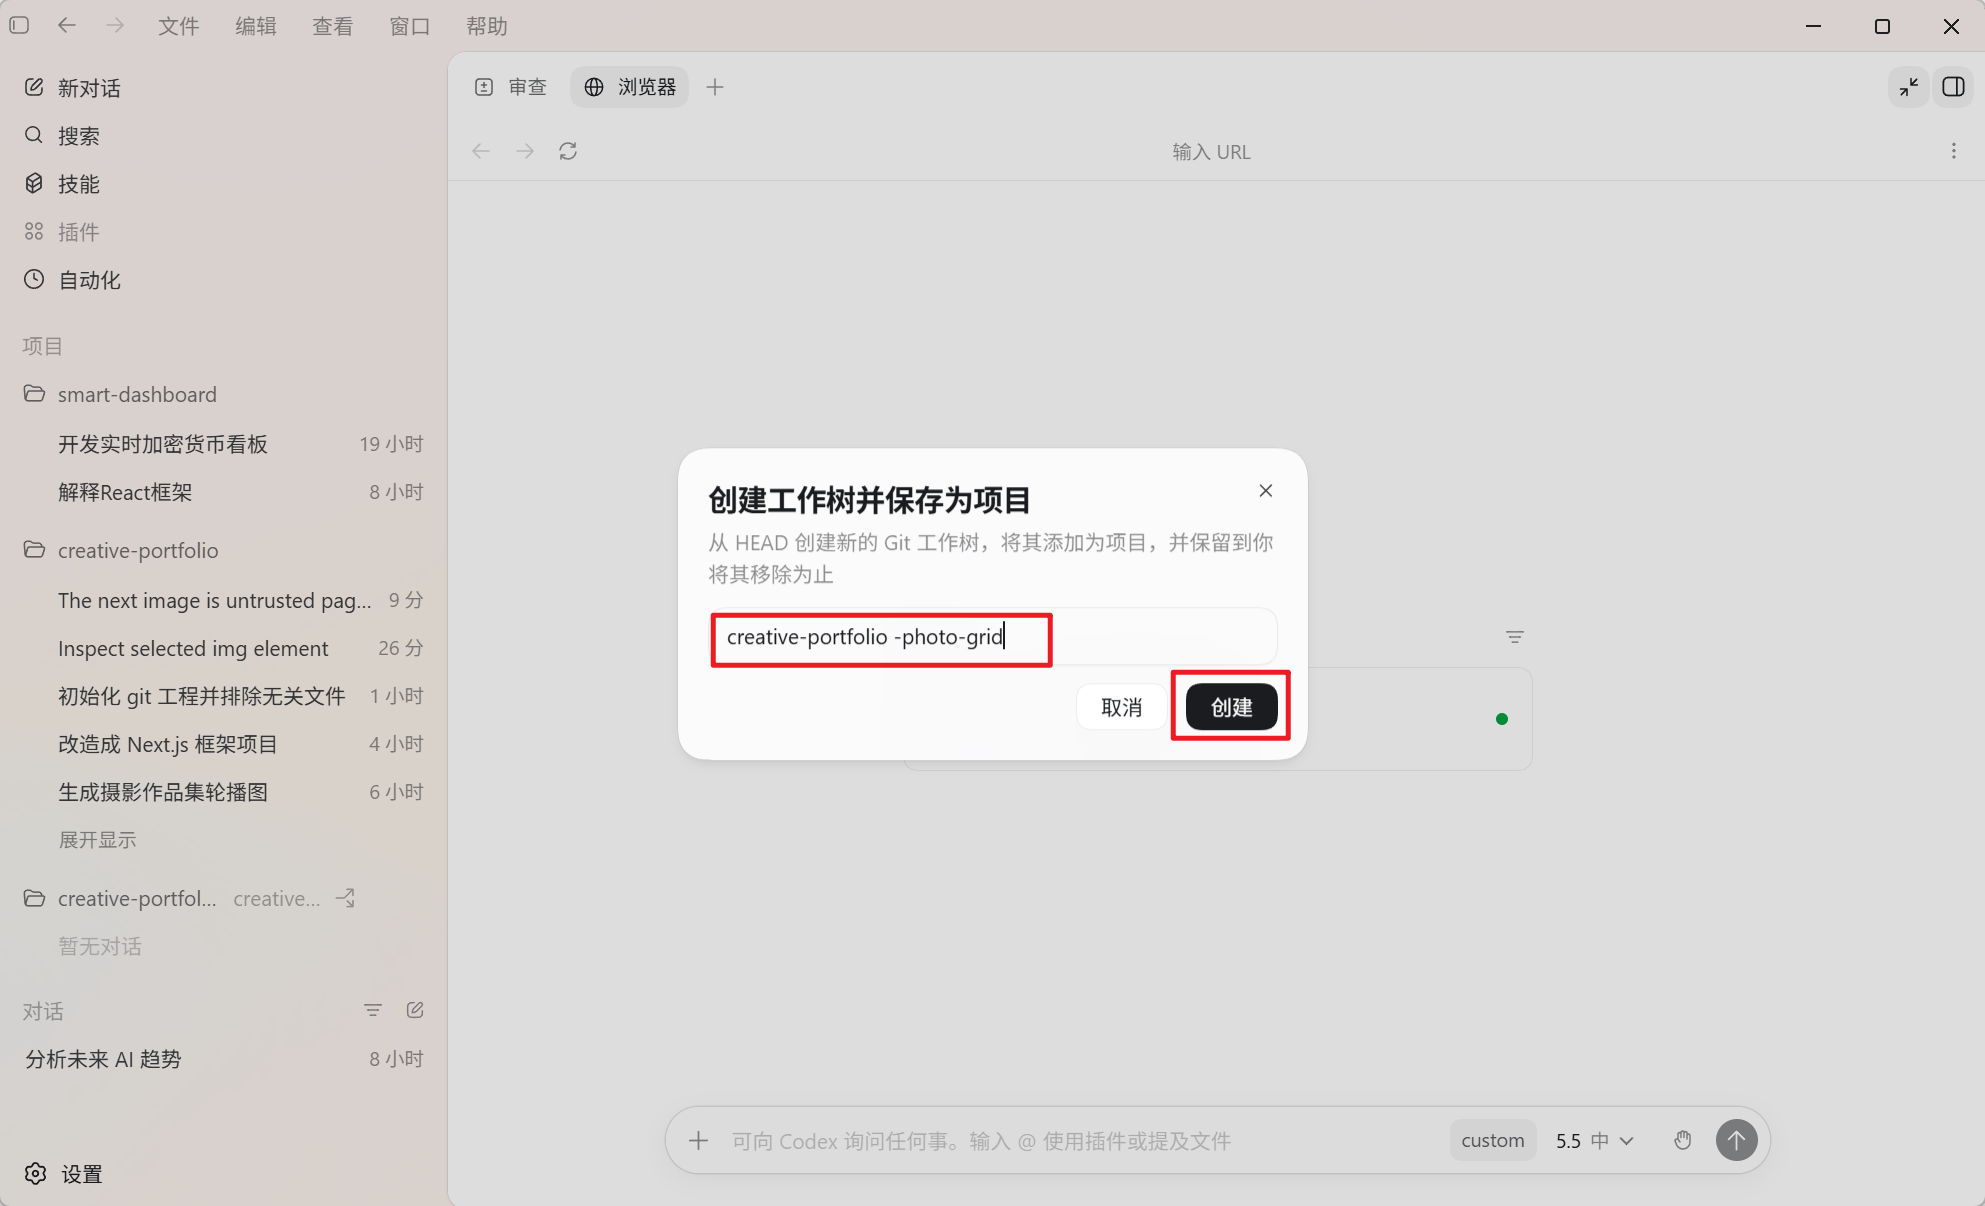Screen dimensions: 1985x1206
Task: Click the filter icon behind the dialog
Action: click(x=1515, y=637)
